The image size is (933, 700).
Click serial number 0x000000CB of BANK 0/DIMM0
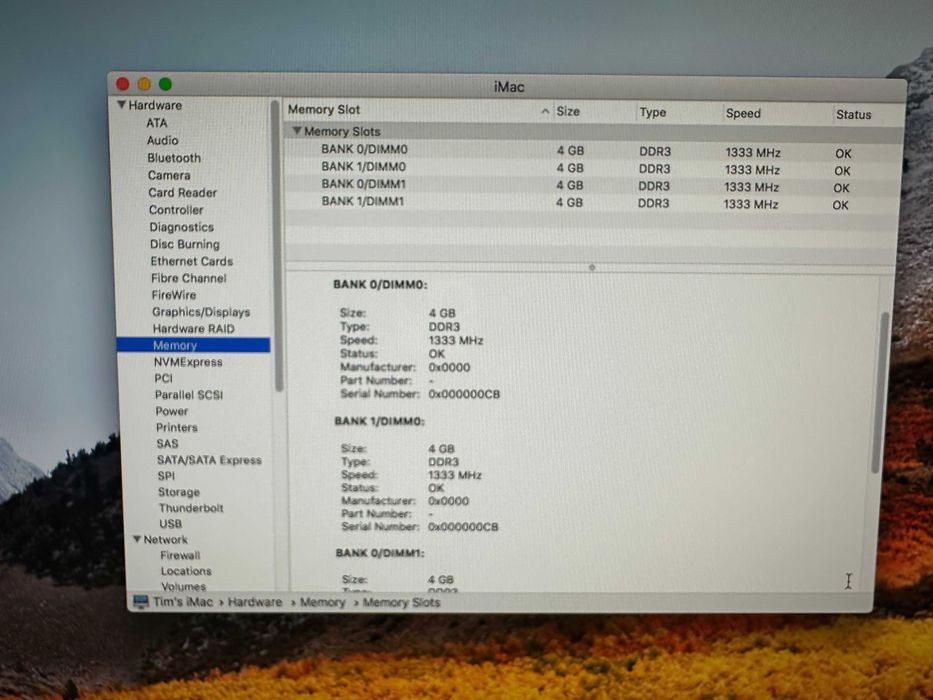pyautogui.click(x=464, y=394)
